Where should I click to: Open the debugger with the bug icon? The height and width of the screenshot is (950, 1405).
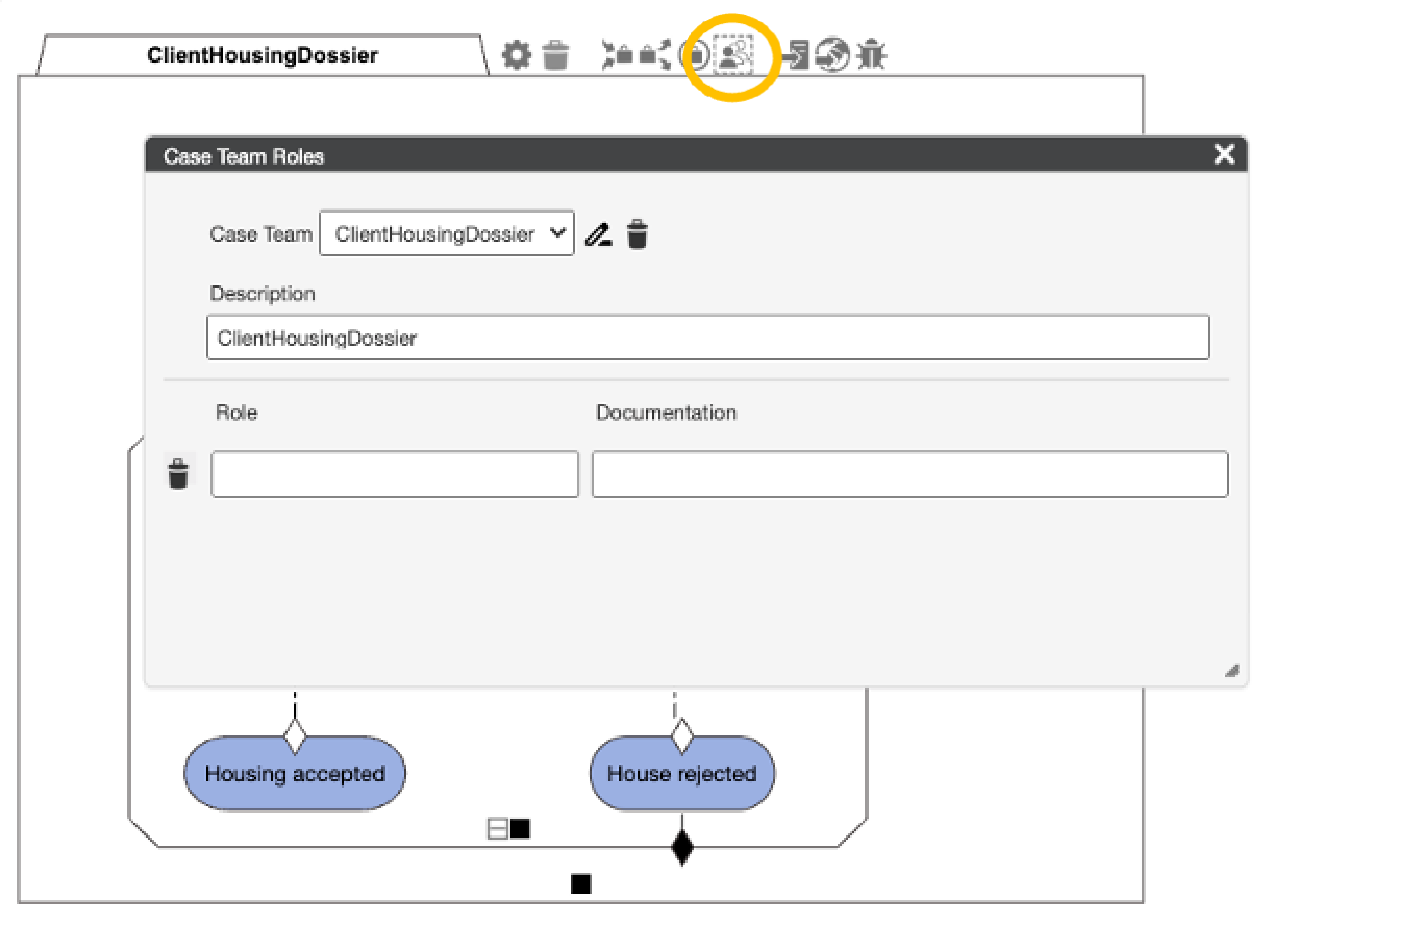872,55
